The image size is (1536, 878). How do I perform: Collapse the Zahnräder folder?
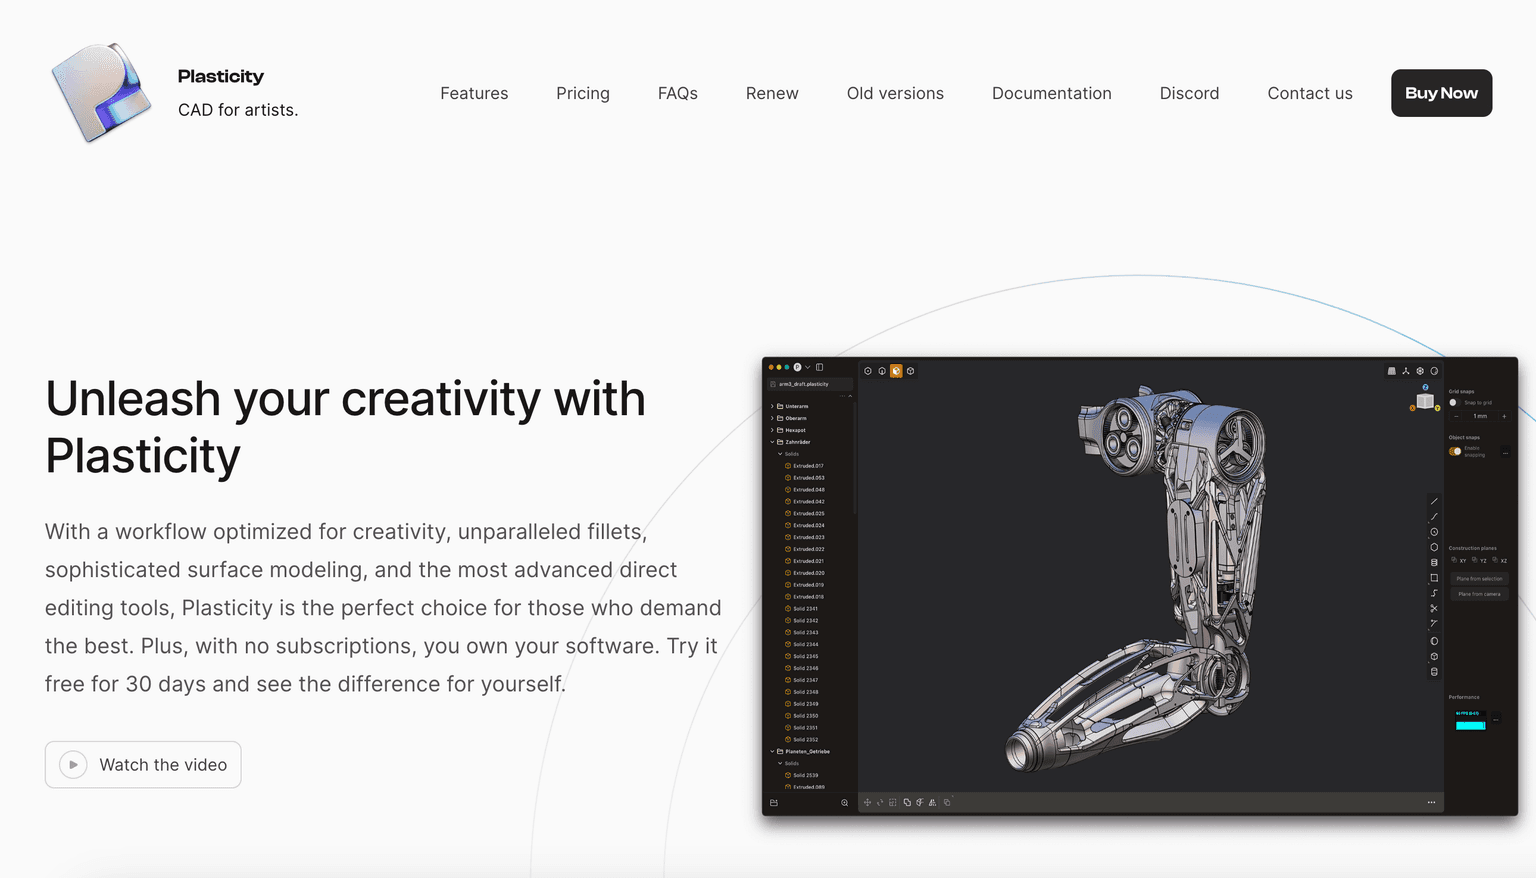(772, 442)
